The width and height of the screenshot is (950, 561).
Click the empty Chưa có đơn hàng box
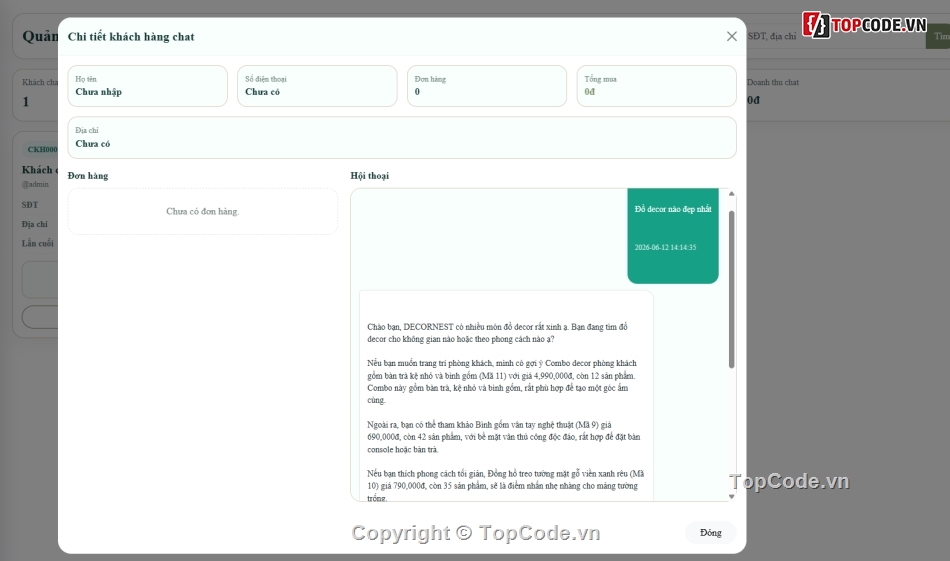coord(202,211)
